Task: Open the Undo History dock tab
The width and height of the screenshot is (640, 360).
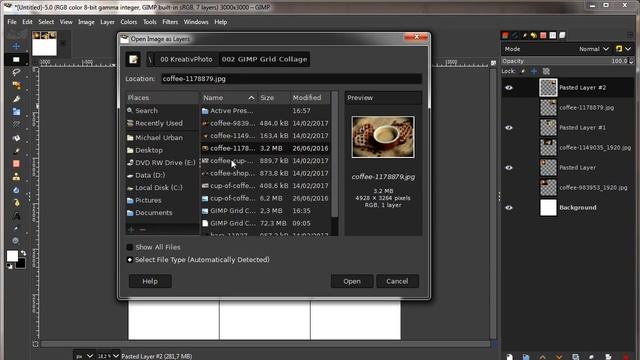Action: tap(533, 36)
